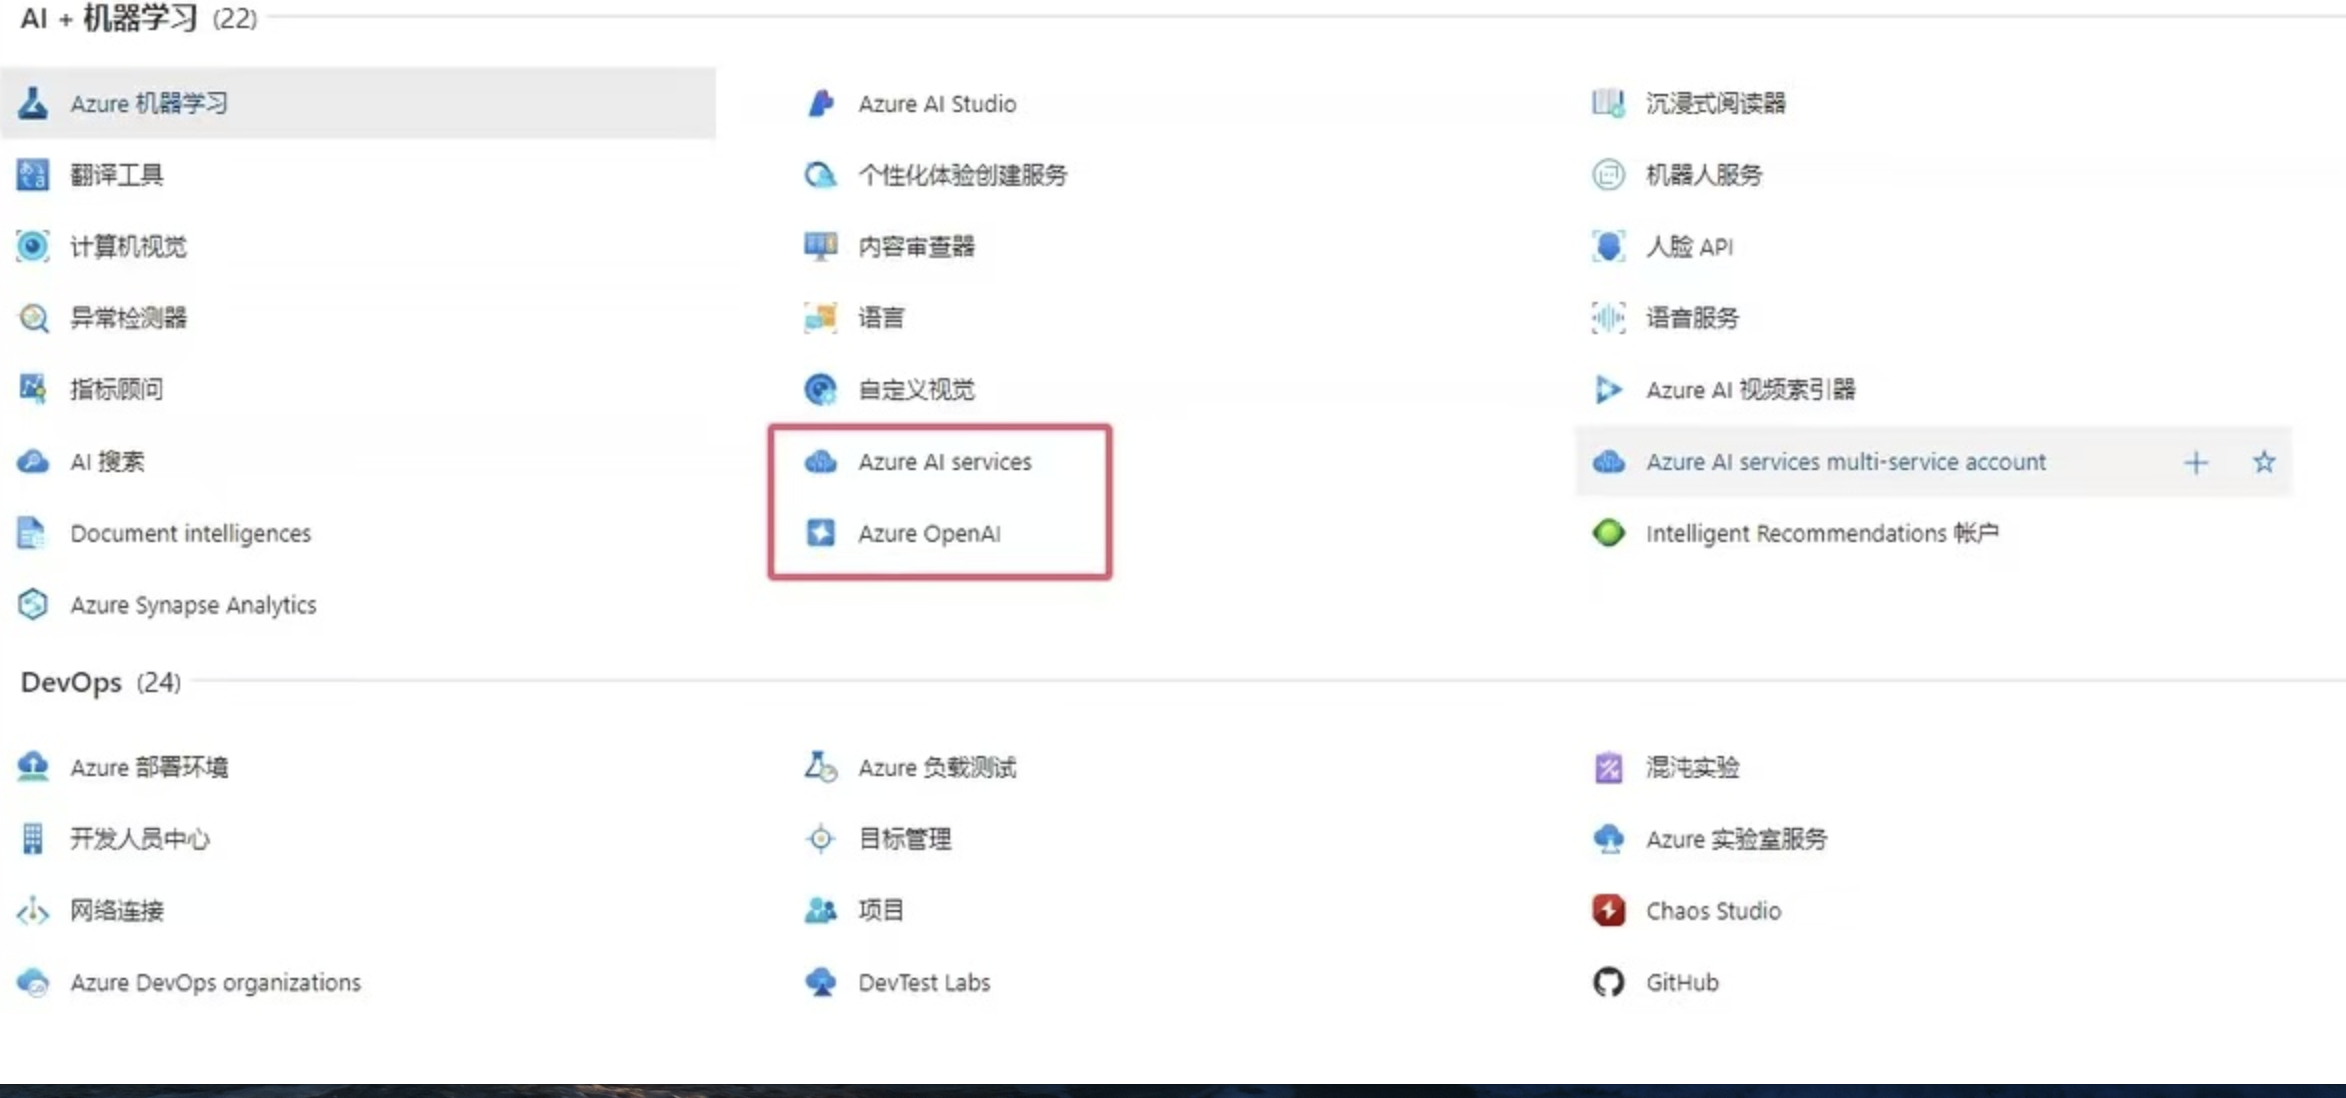The height and width of the screenshot is (1098, 2346).
Task: Click the Azure OpenAI icon
Action: (x=821, y=533)
